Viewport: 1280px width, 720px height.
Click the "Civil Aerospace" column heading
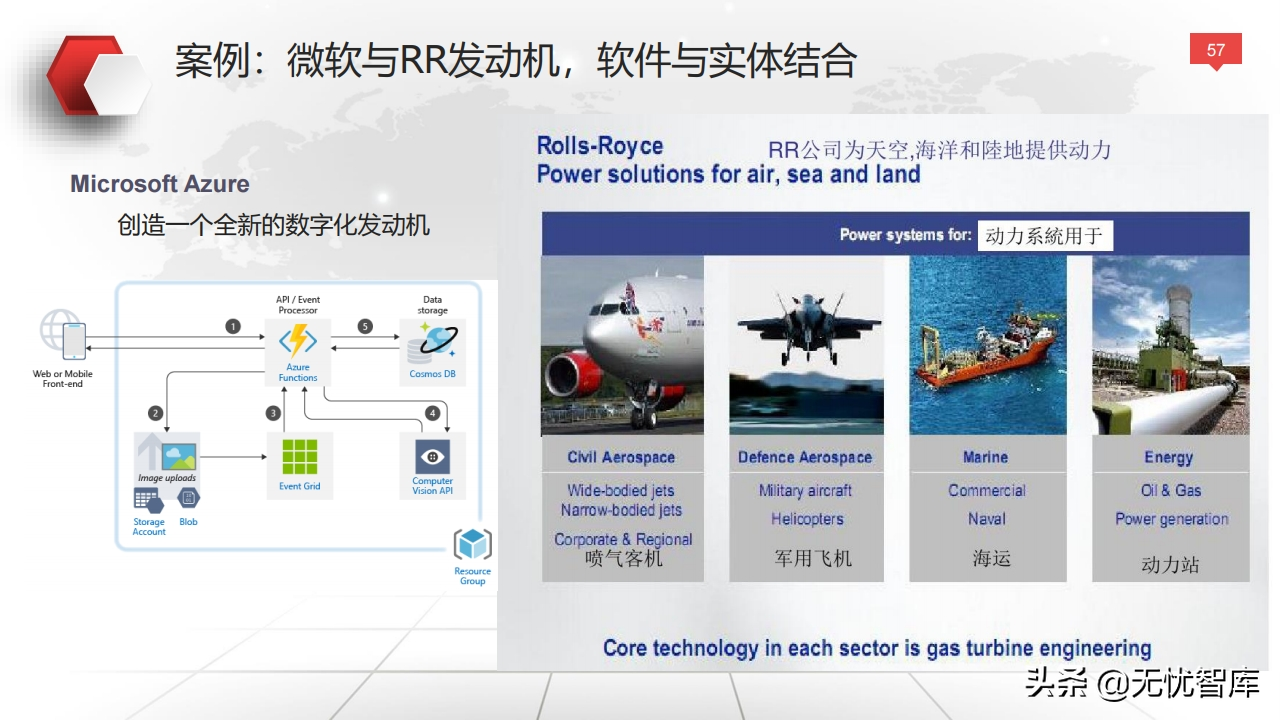tap(621, 457)
